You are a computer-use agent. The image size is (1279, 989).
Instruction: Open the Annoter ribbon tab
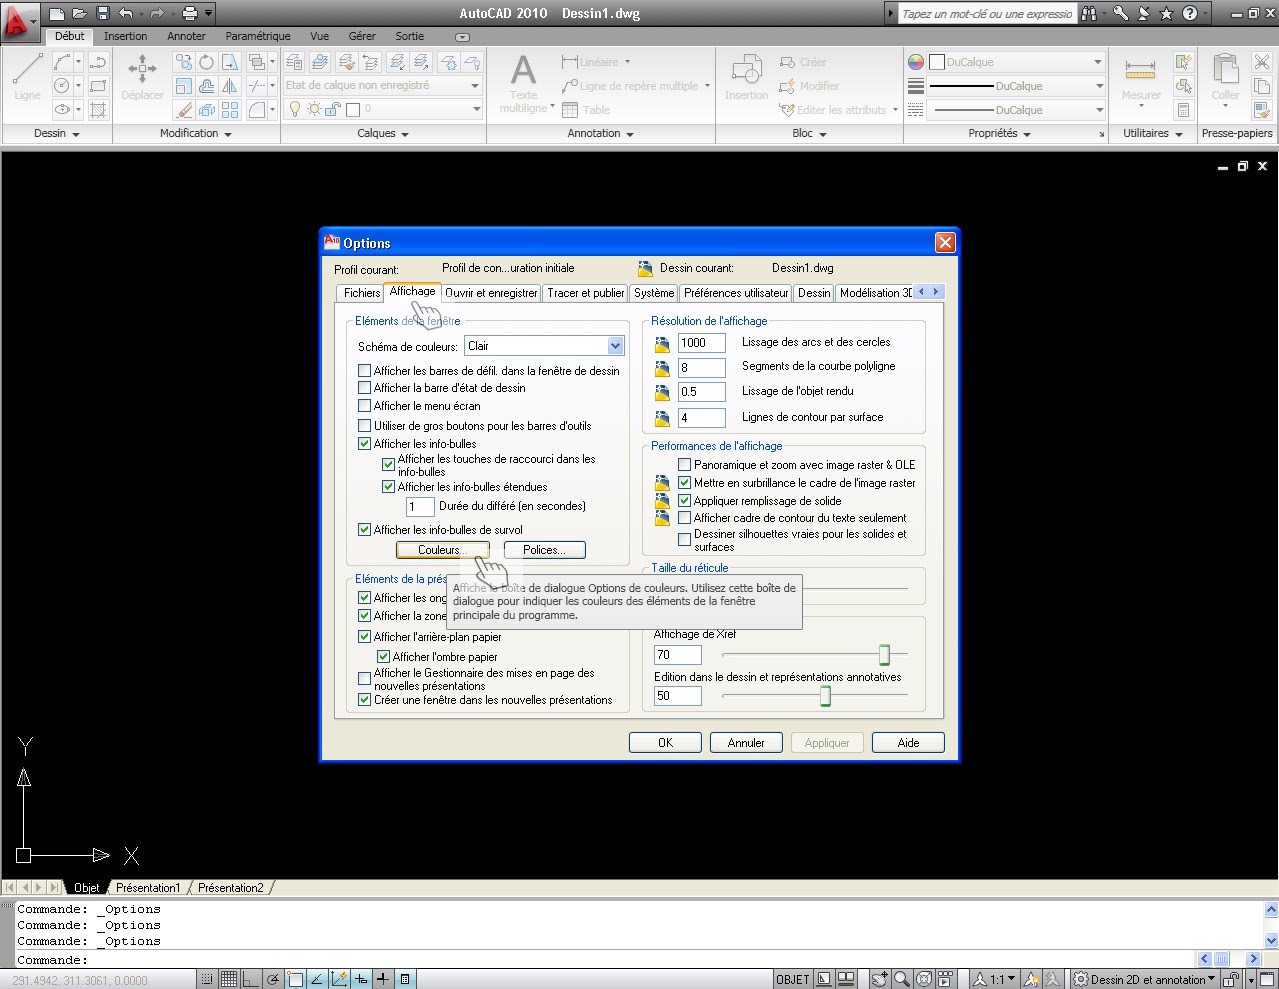186,36
